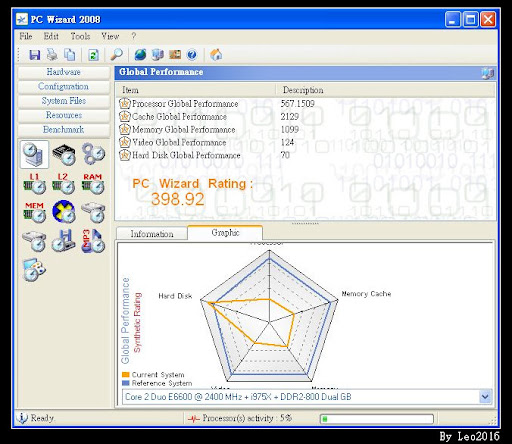The width and height of the screenshot is (512, 444).
Task: Switch to the Graphic tab
Action: pos(225,232)
